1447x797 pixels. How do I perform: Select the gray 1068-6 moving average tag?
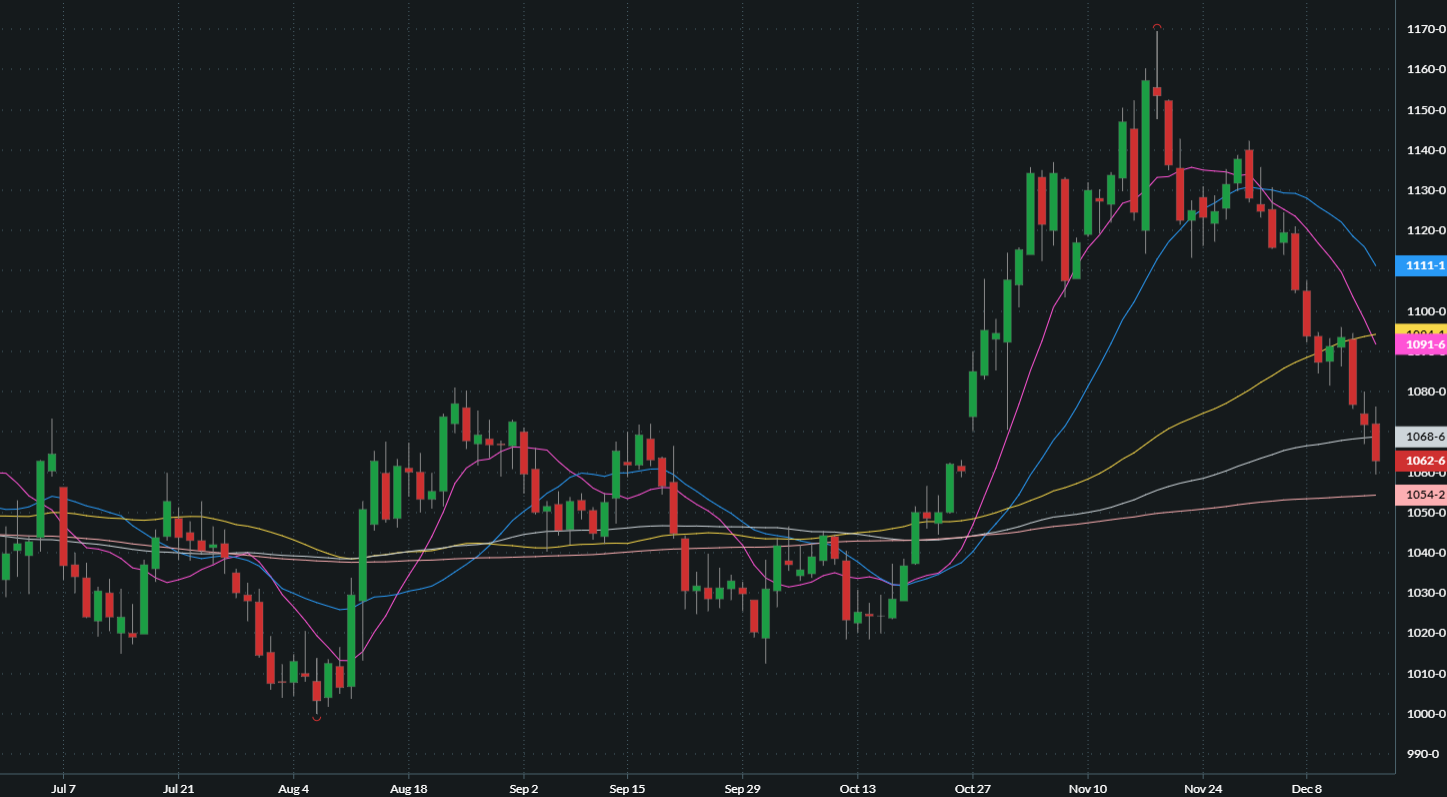1425,437
